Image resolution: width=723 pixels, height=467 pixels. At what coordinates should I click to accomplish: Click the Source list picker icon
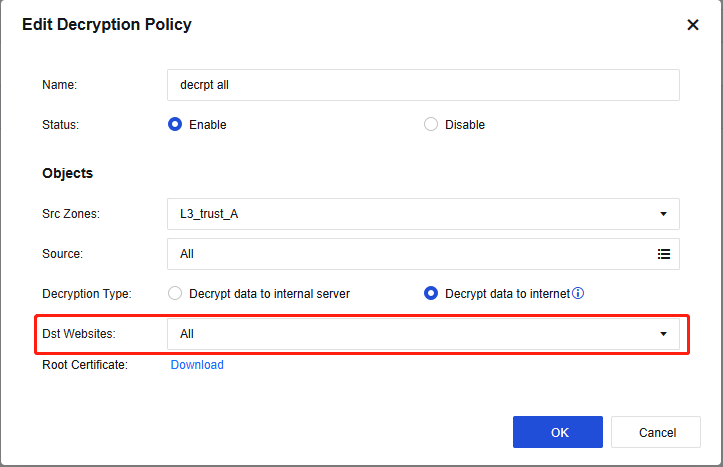[663, 254]
